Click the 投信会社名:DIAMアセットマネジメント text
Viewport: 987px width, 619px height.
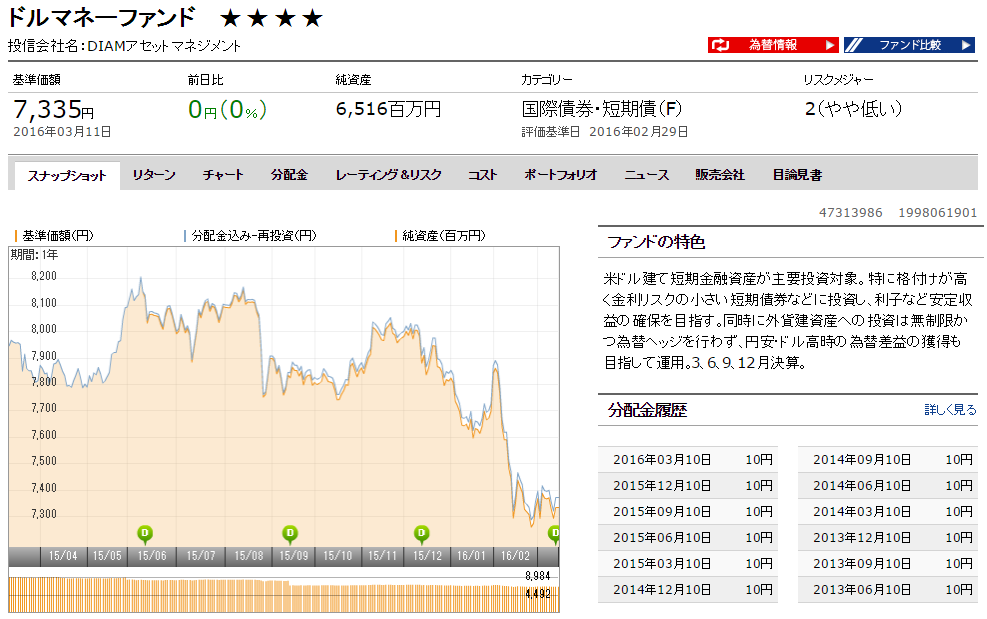click(125, 46)
